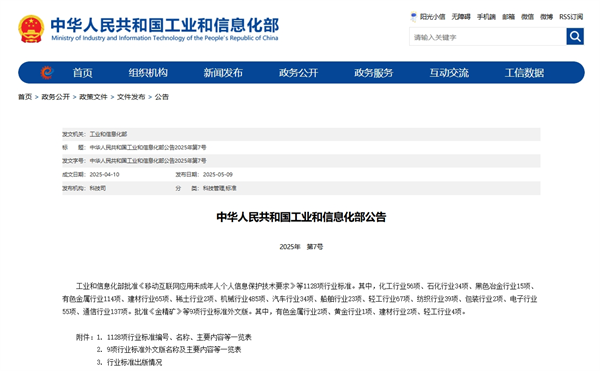The image size is (600, 371).
Task: Click the 发布日期 value 2025-05-09
Action: click(x=218, y=175)
